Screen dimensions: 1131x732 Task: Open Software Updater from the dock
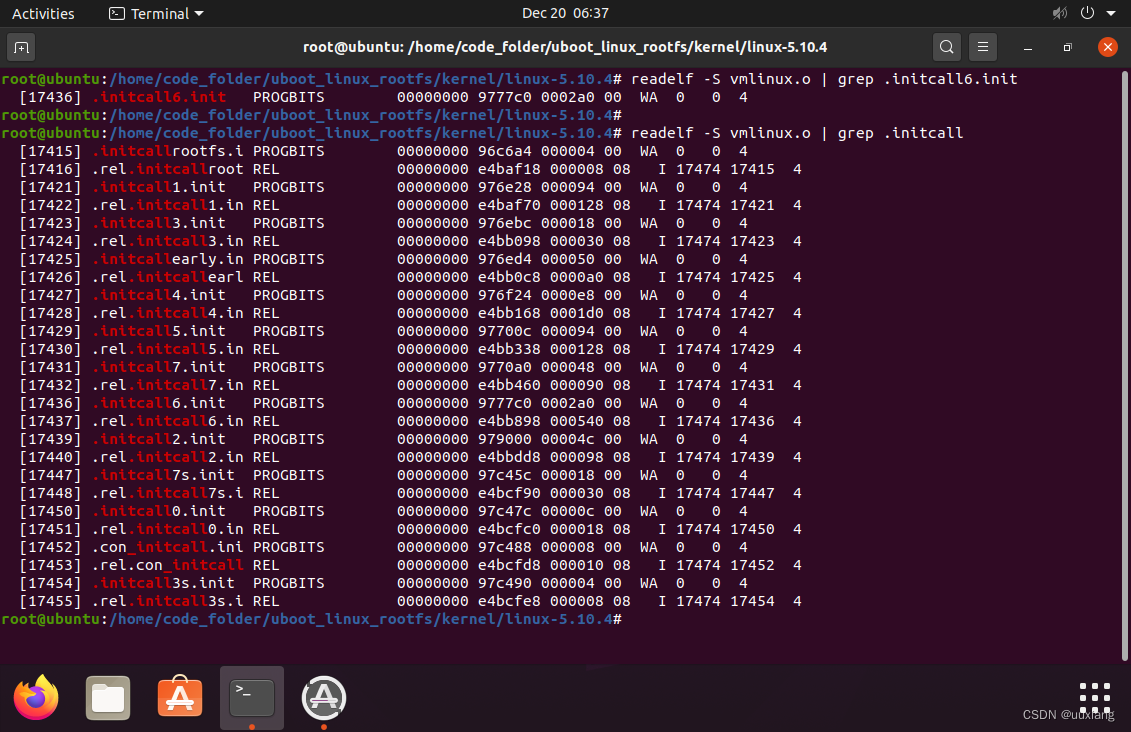(x=324, y=697)
